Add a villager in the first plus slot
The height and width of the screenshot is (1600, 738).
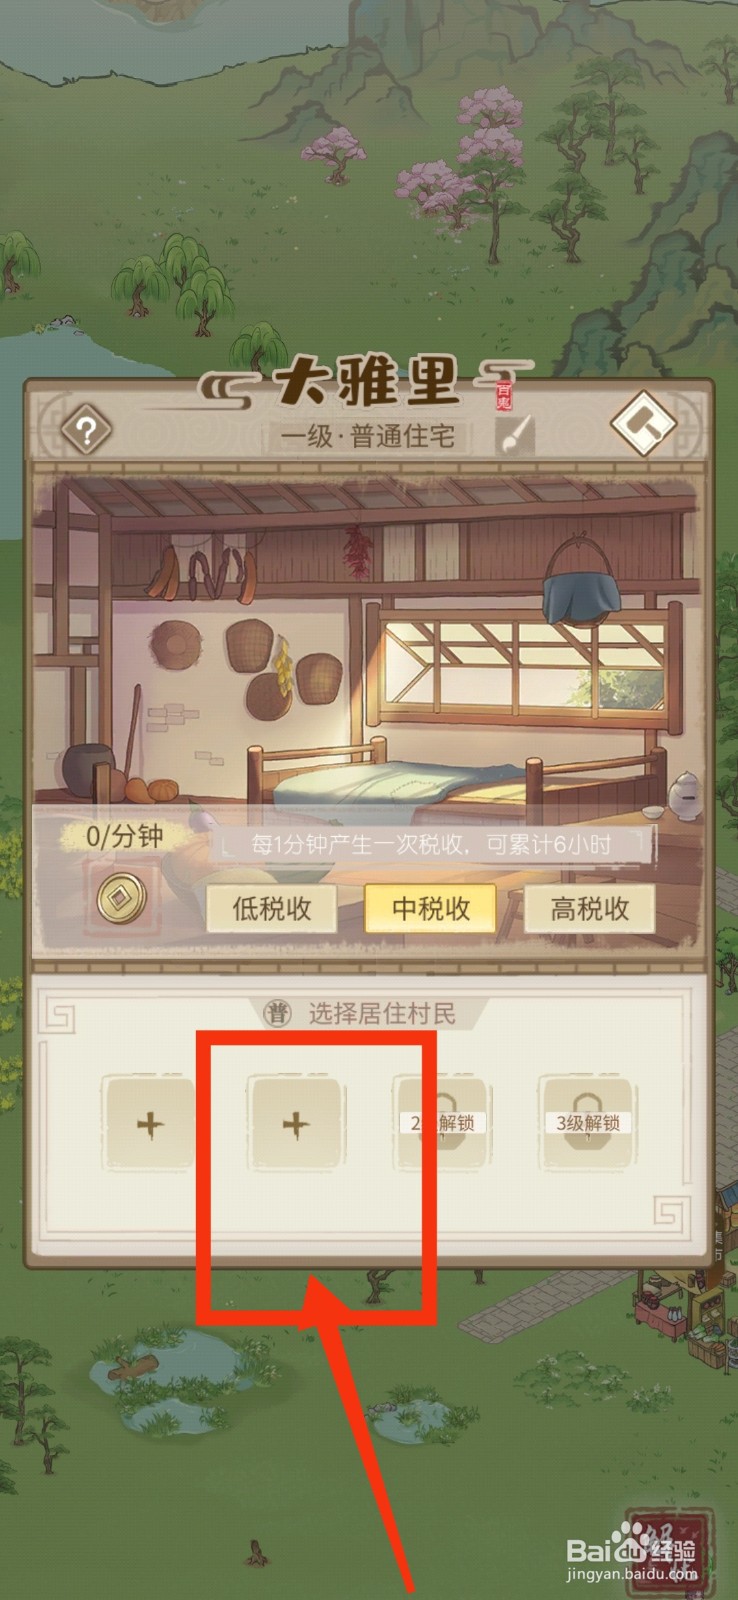(150, 1124)
